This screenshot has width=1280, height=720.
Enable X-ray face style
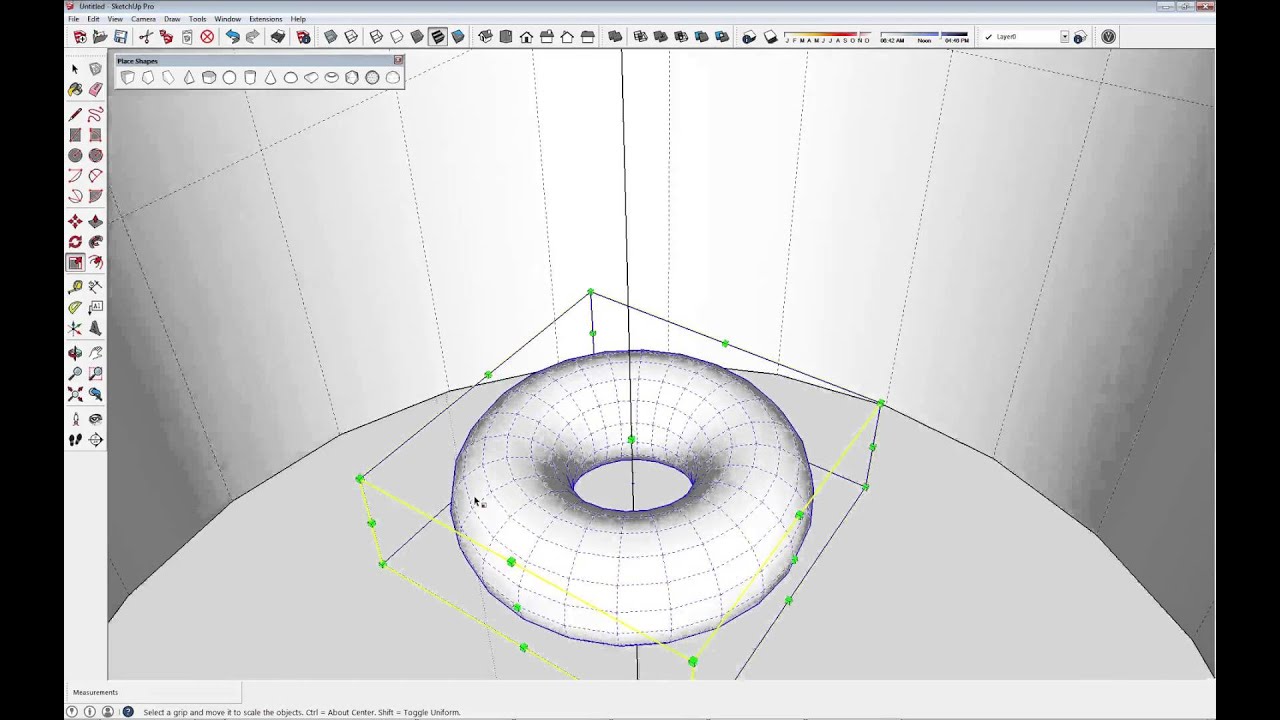330,37
